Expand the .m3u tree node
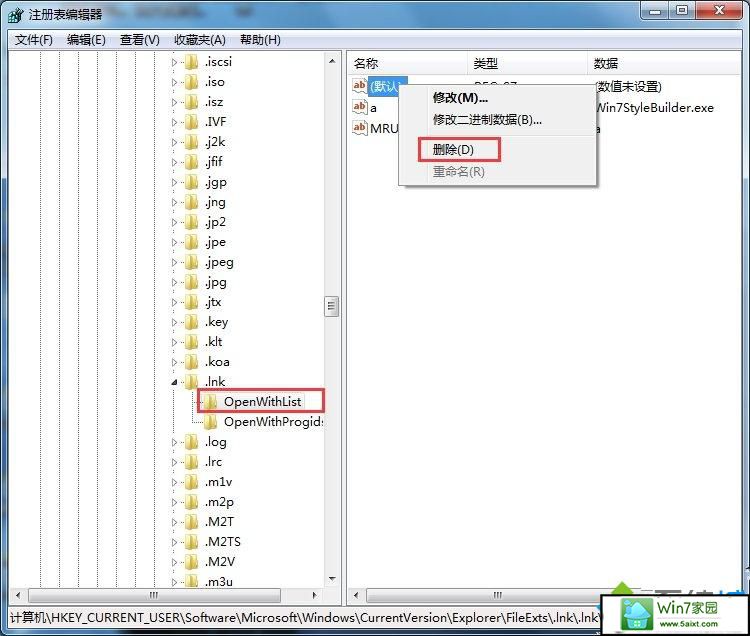Image resolution: width=750 pixels, height=636 pixels. point(175,582)
